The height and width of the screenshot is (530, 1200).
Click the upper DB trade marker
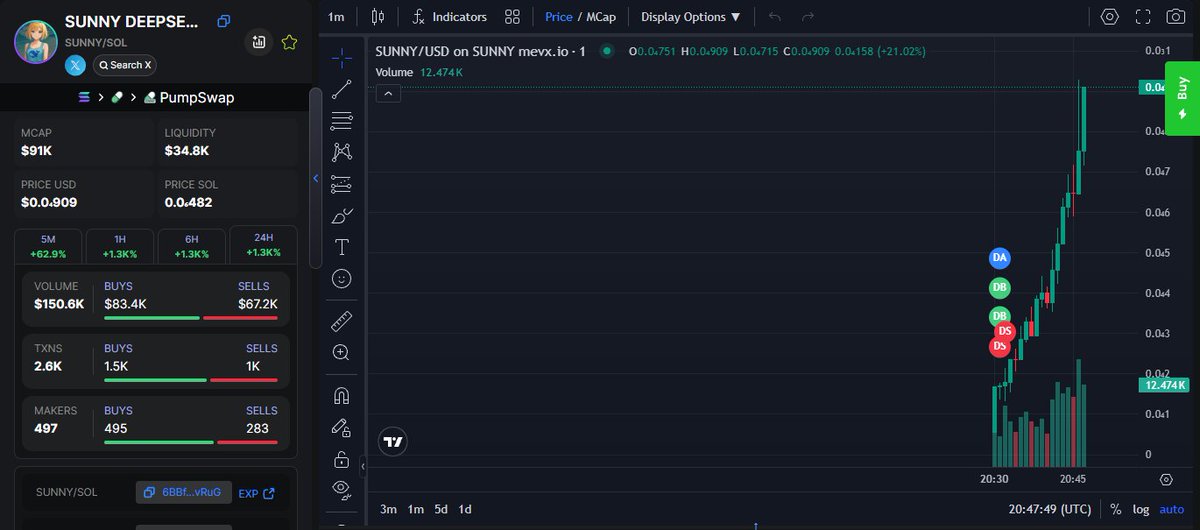[x=999, y=289]
